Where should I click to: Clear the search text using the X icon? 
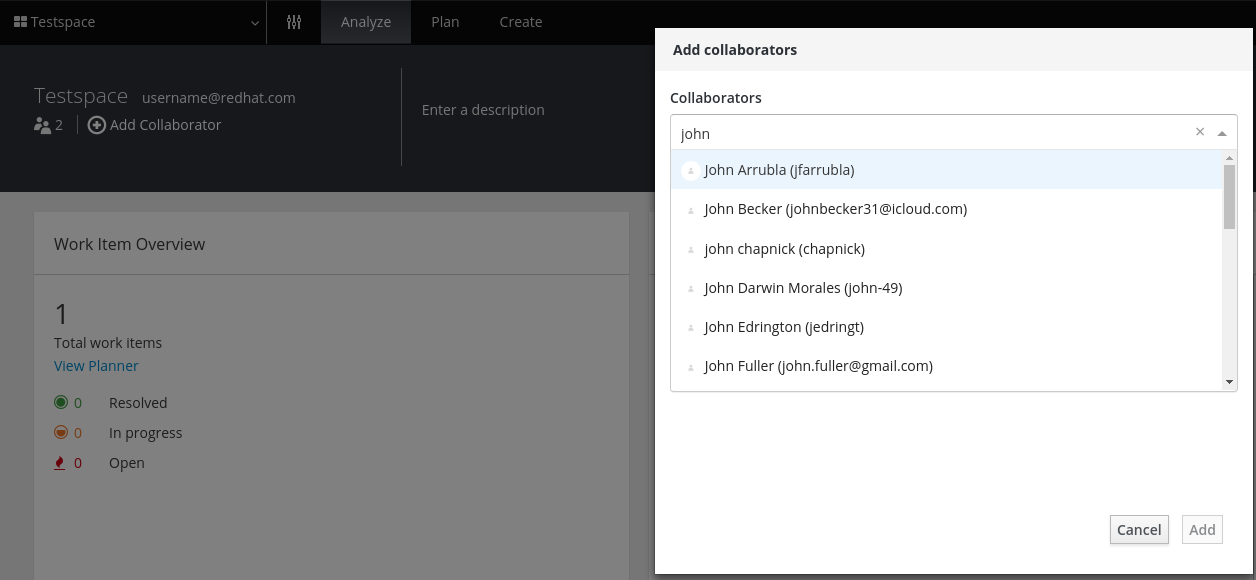(1200, 131)
